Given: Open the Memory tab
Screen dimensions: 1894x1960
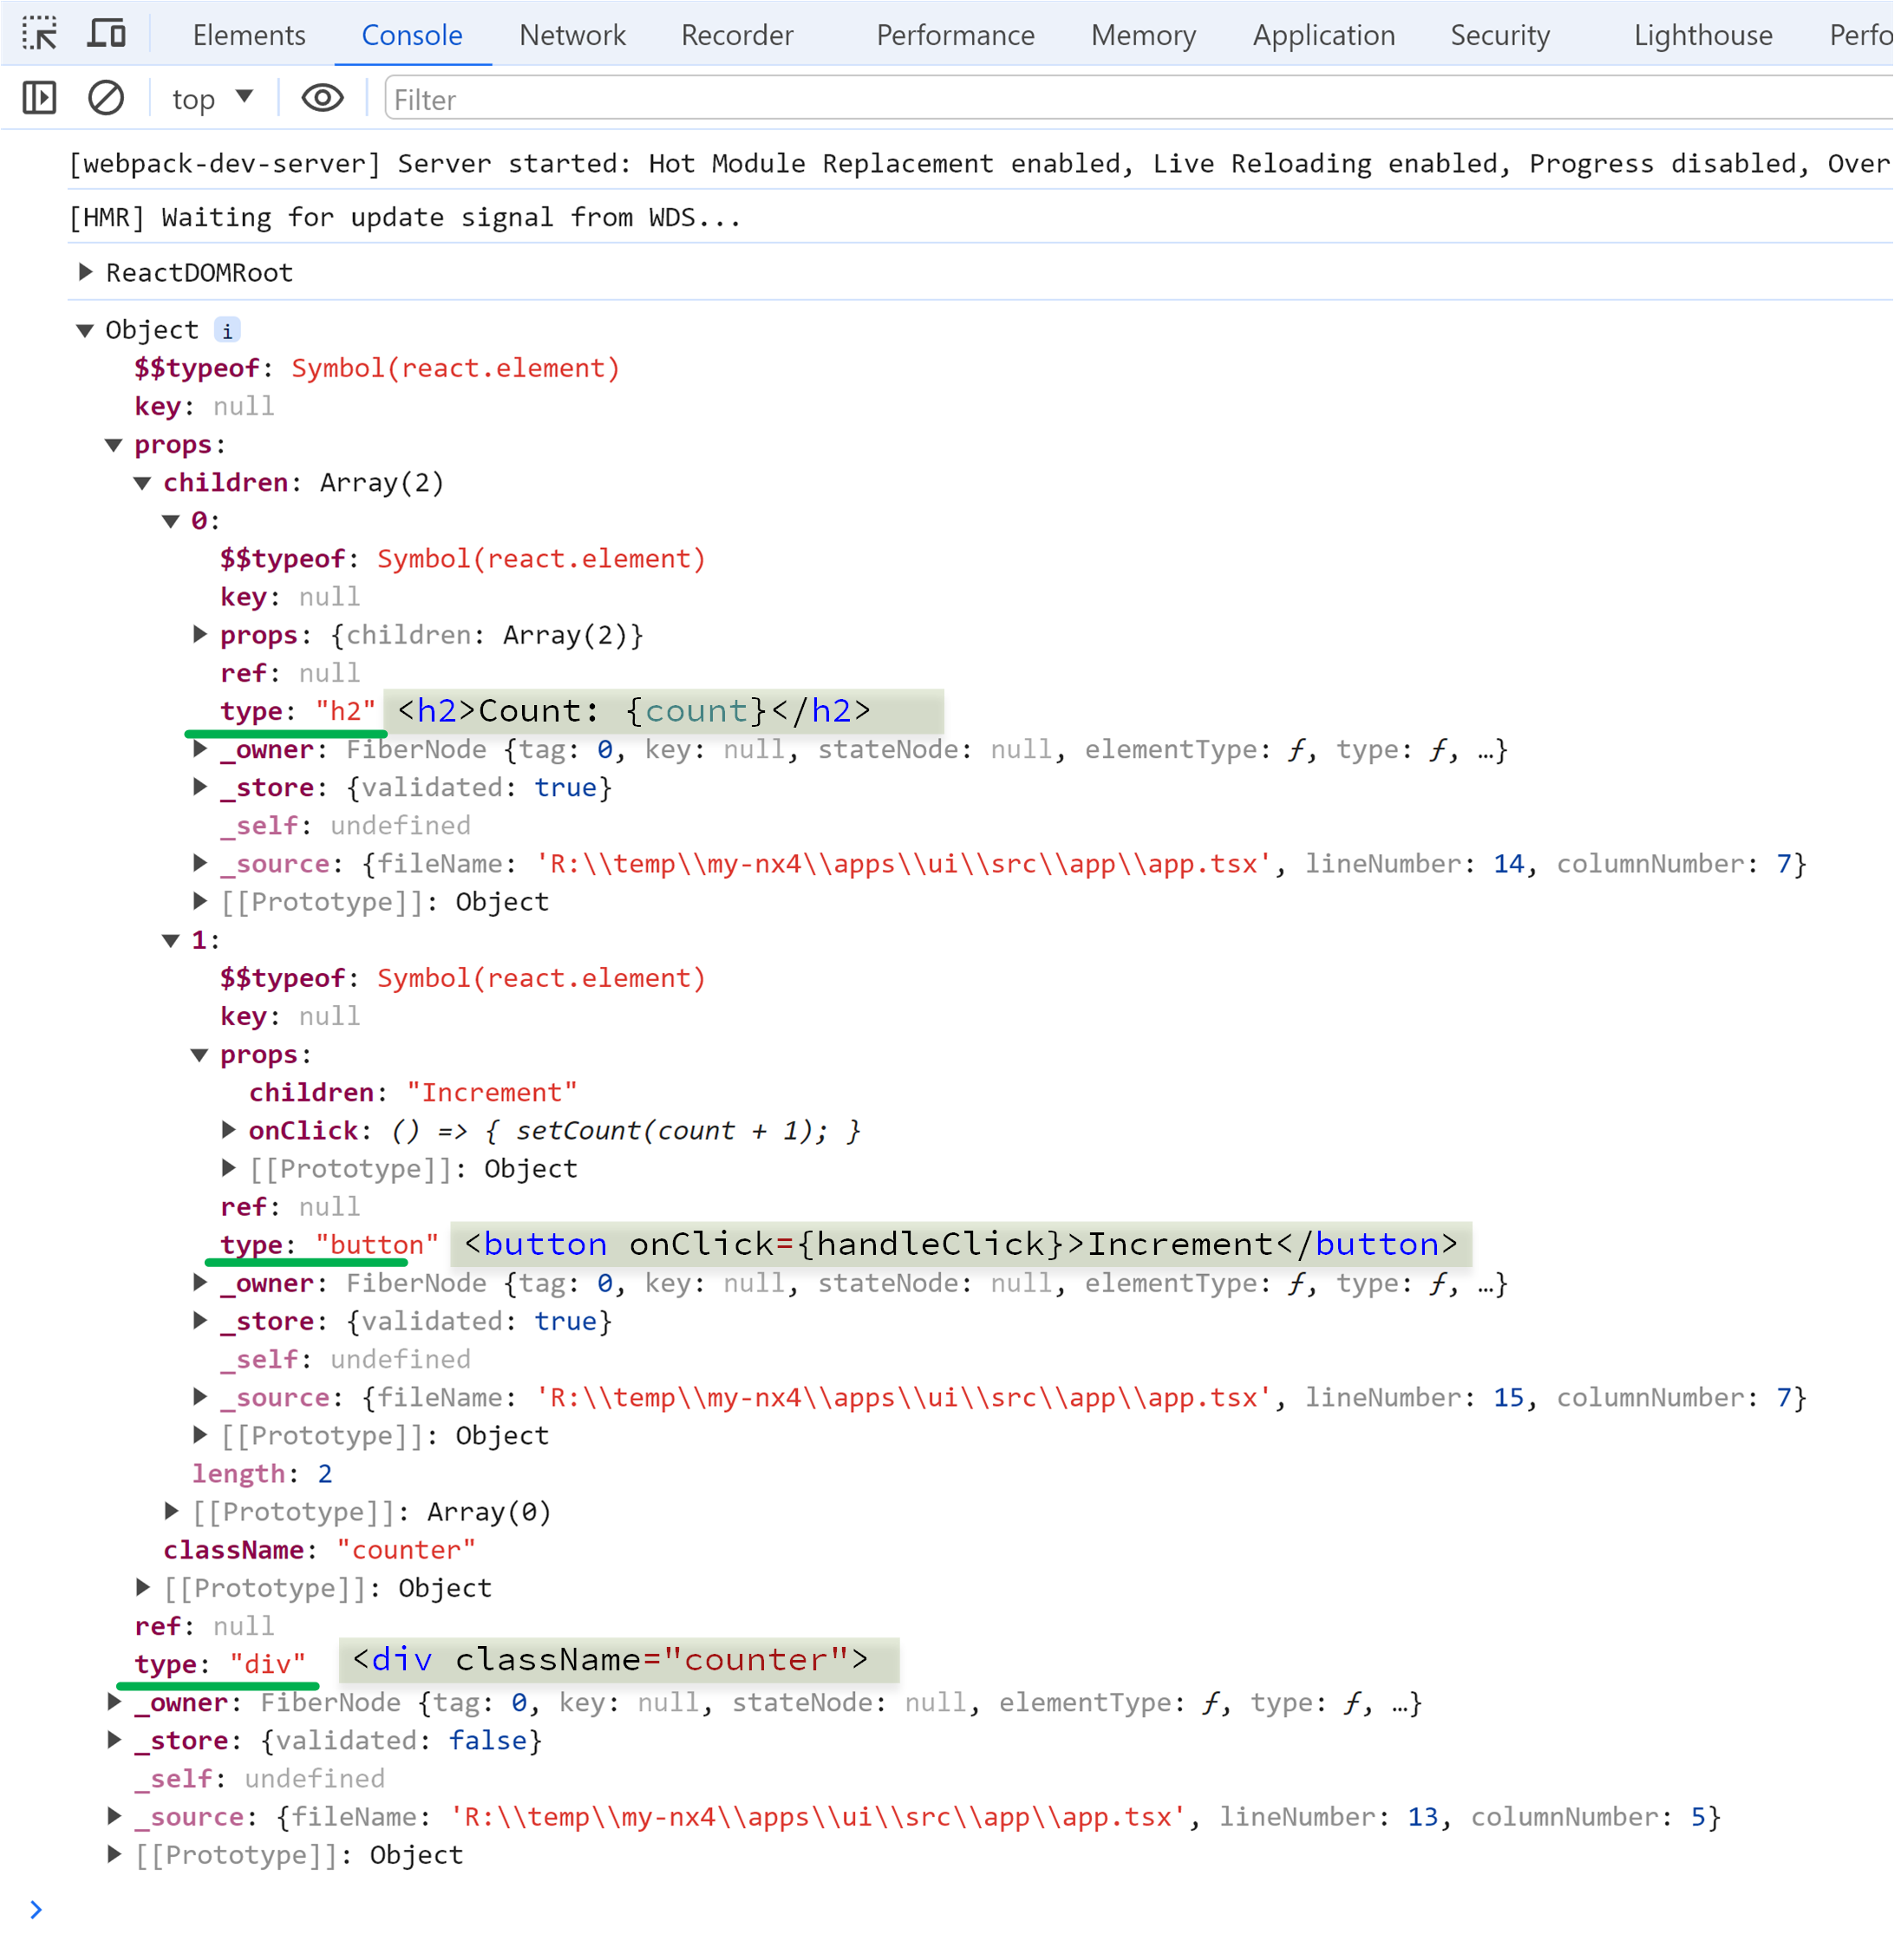Looking at the screenshot, I should click(1143, 35).
